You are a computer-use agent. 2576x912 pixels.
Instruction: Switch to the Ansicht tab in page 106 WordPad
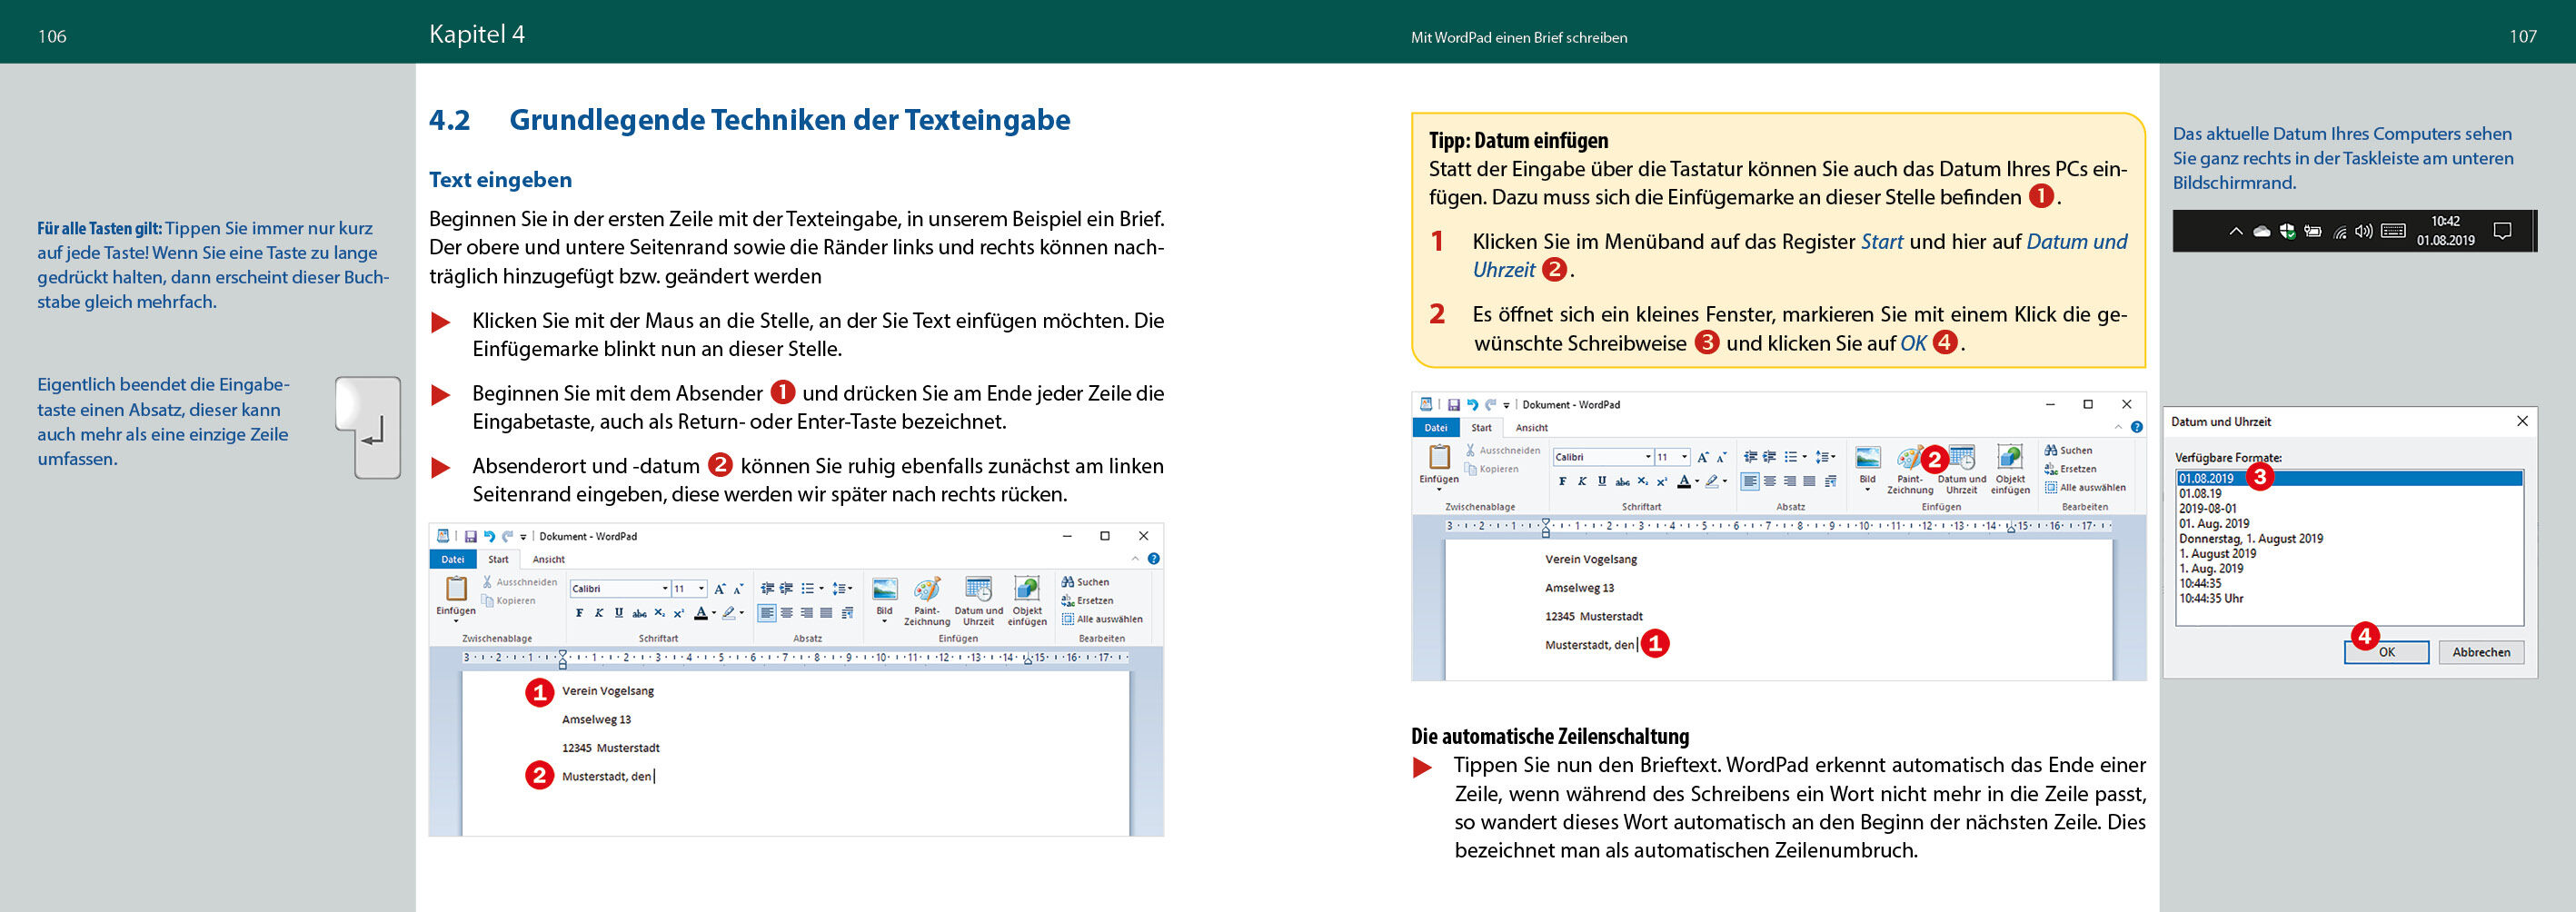point(548,560)
